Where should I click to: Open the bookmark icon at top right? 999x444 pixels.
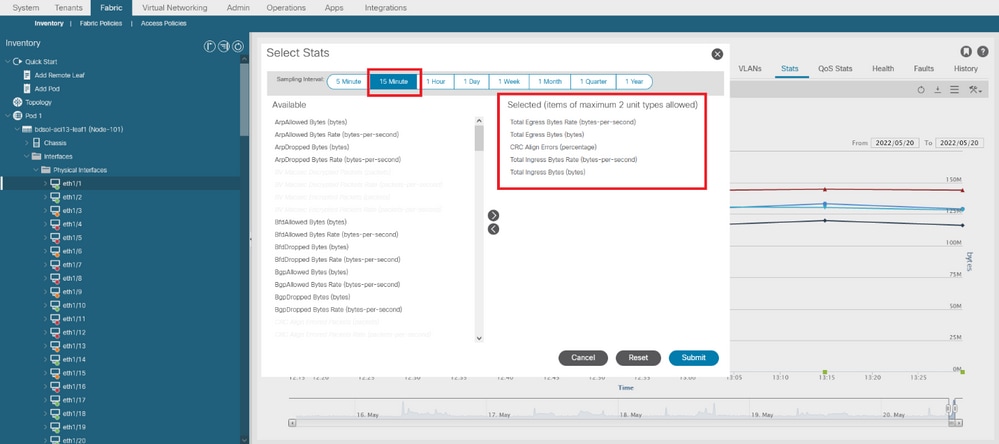966,51
